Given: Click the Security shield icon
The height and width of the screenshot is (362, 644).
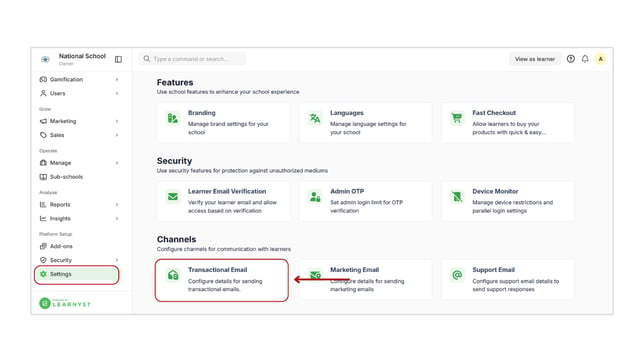Looking at the screenshot, I should coord(43,260).
